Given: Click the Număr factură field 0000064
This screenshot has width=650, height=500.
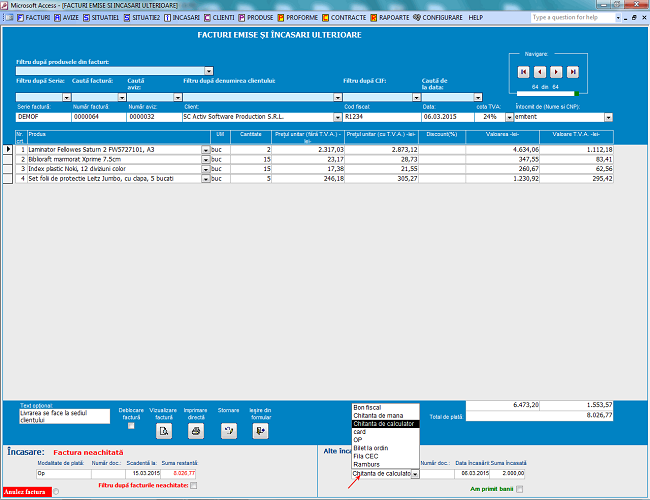Looking at the screenshot, I should [x=99, y=117].
